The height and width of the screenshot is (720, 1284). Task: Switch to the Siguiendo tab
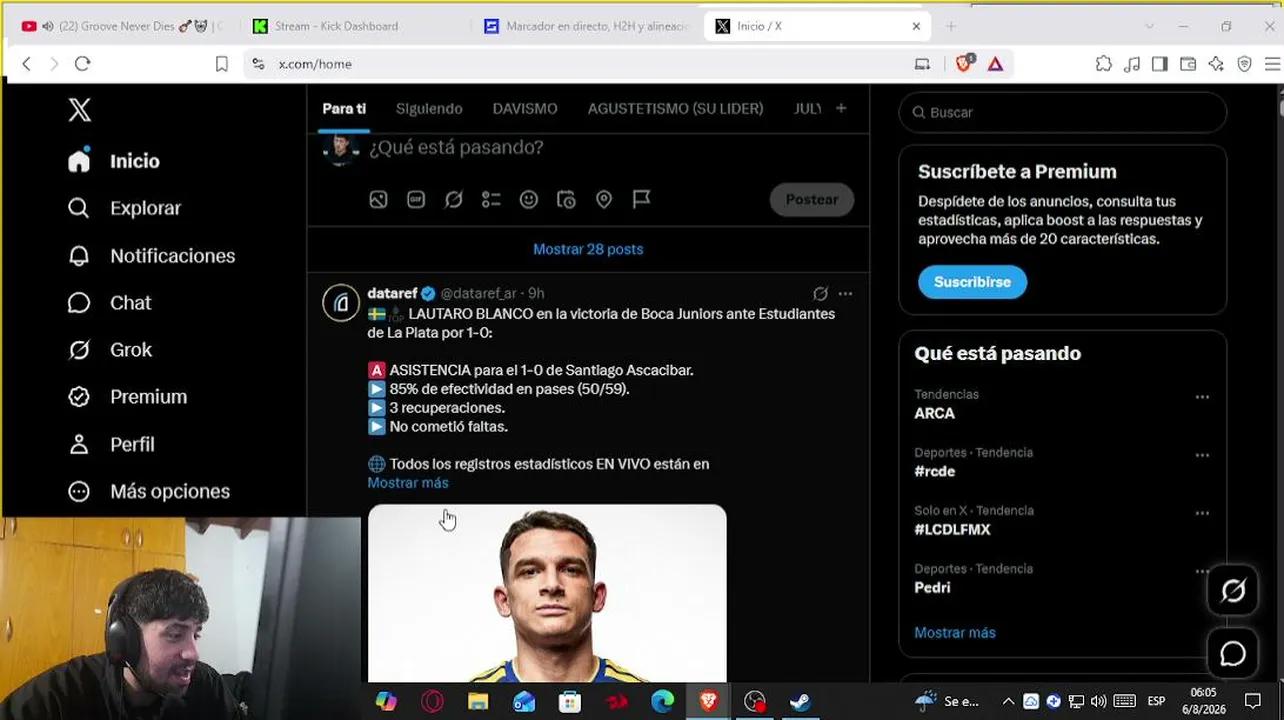point(429,108)
